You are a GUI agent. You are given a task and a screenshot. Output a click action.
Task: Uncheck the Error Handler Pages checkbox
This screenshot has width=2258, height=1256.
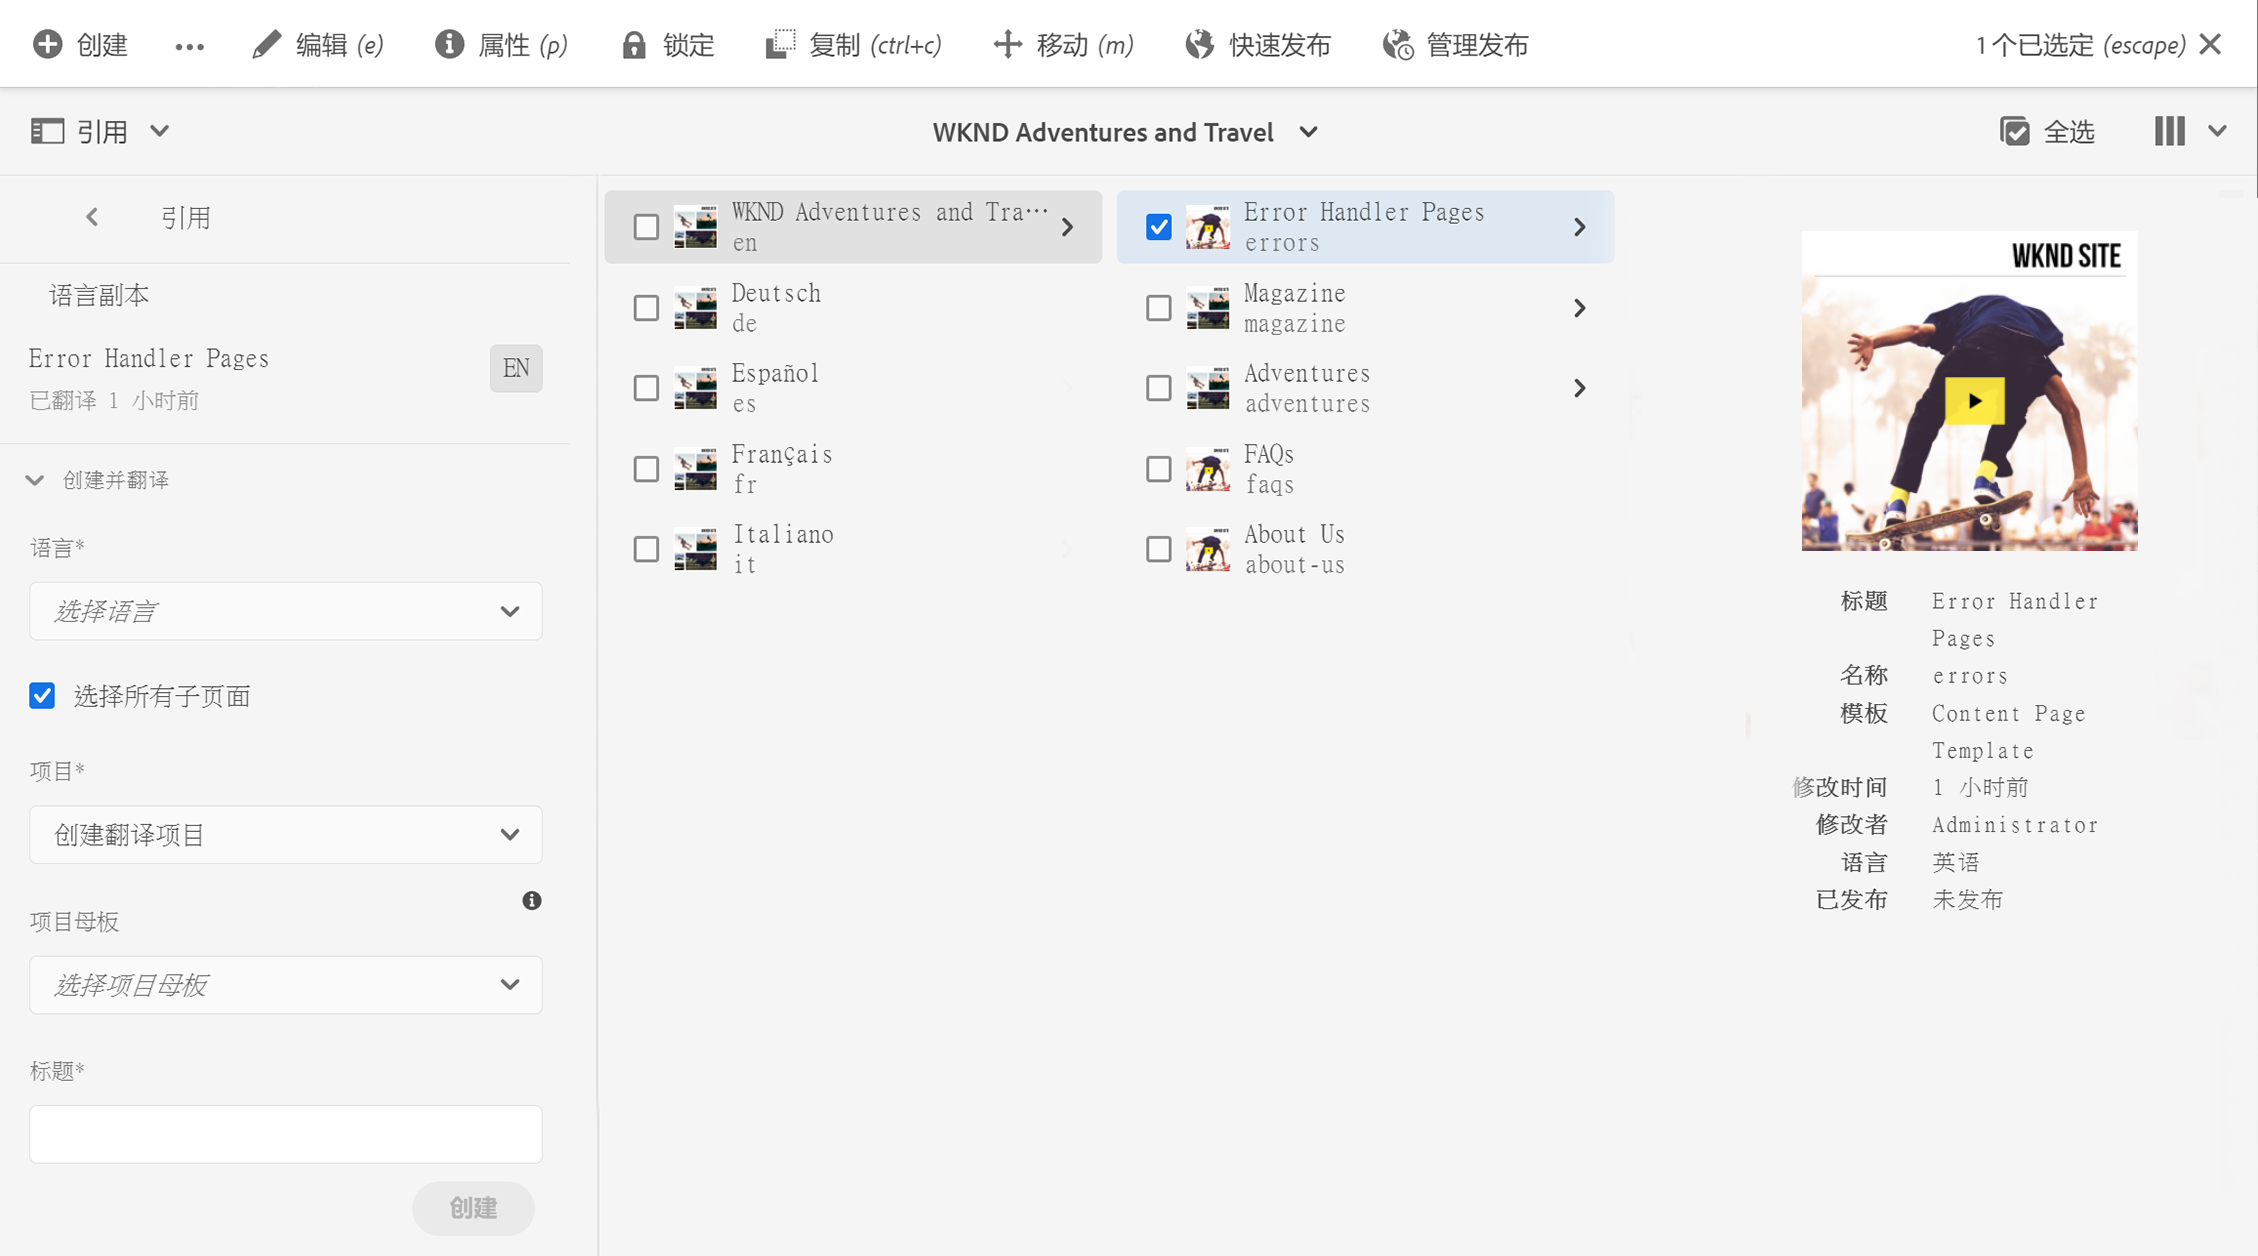(x=1158, y=227)
